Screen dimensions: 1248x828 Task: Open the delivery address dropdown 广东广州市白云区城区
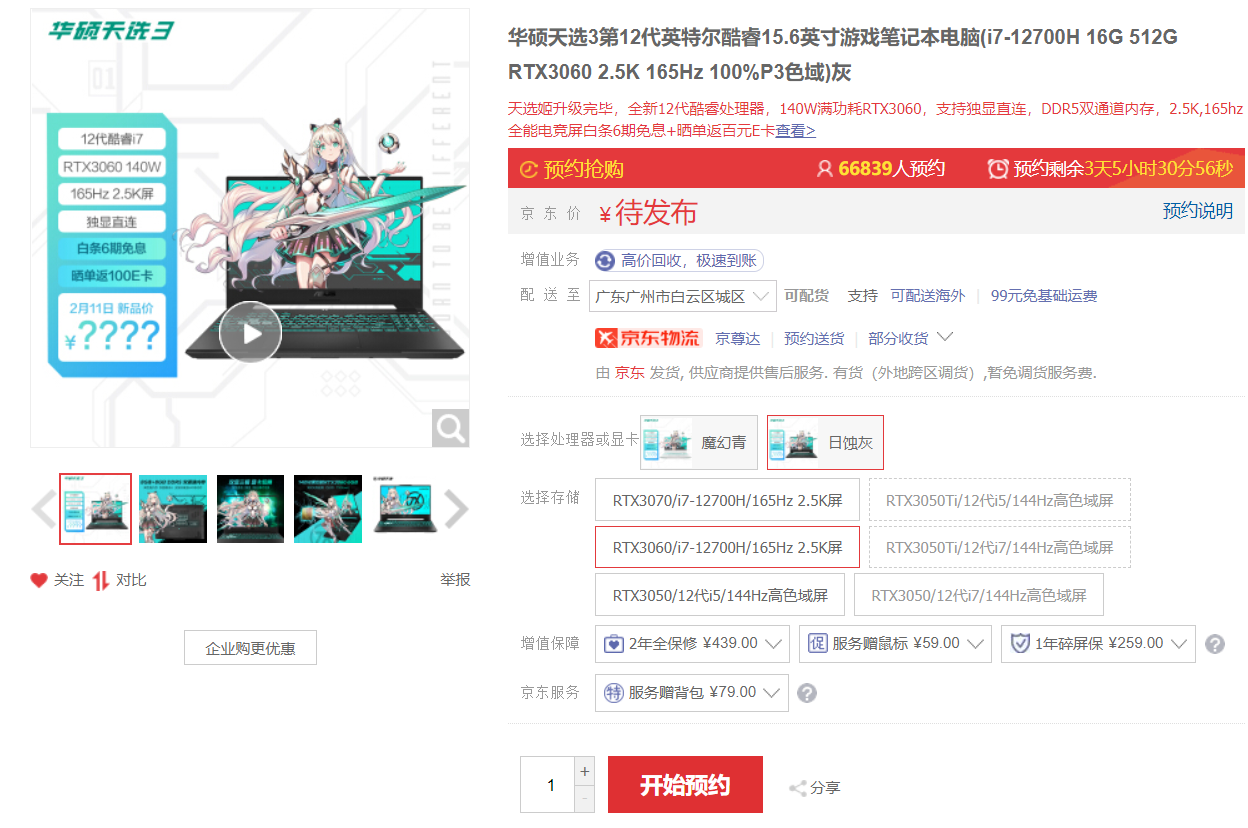[683, 296]
